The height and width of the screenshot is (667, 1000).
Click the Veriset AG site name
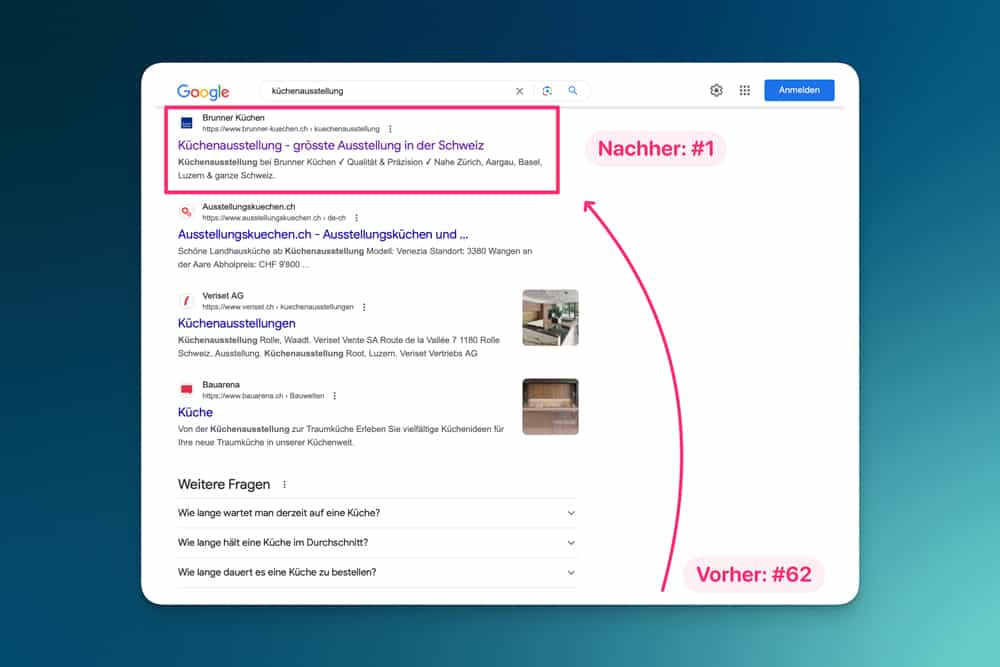(223, 296)
